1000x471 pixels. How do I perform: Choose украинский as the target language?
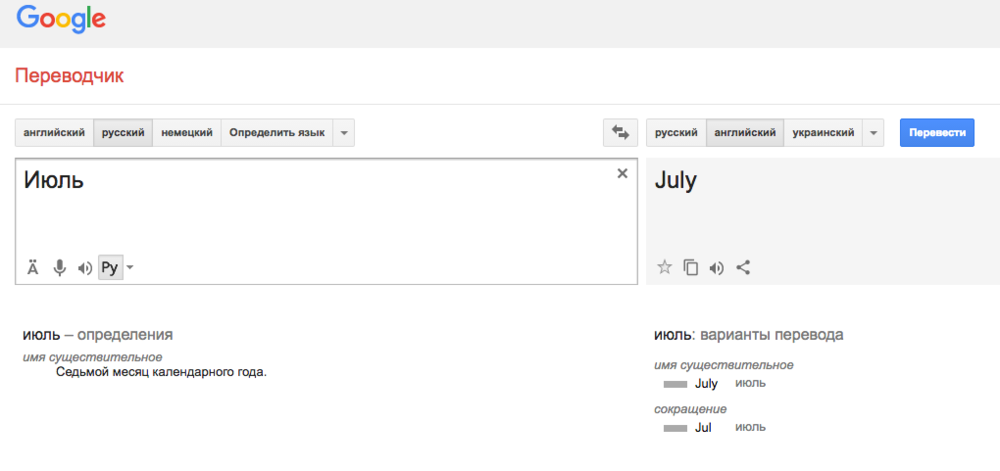click(823, 133)
